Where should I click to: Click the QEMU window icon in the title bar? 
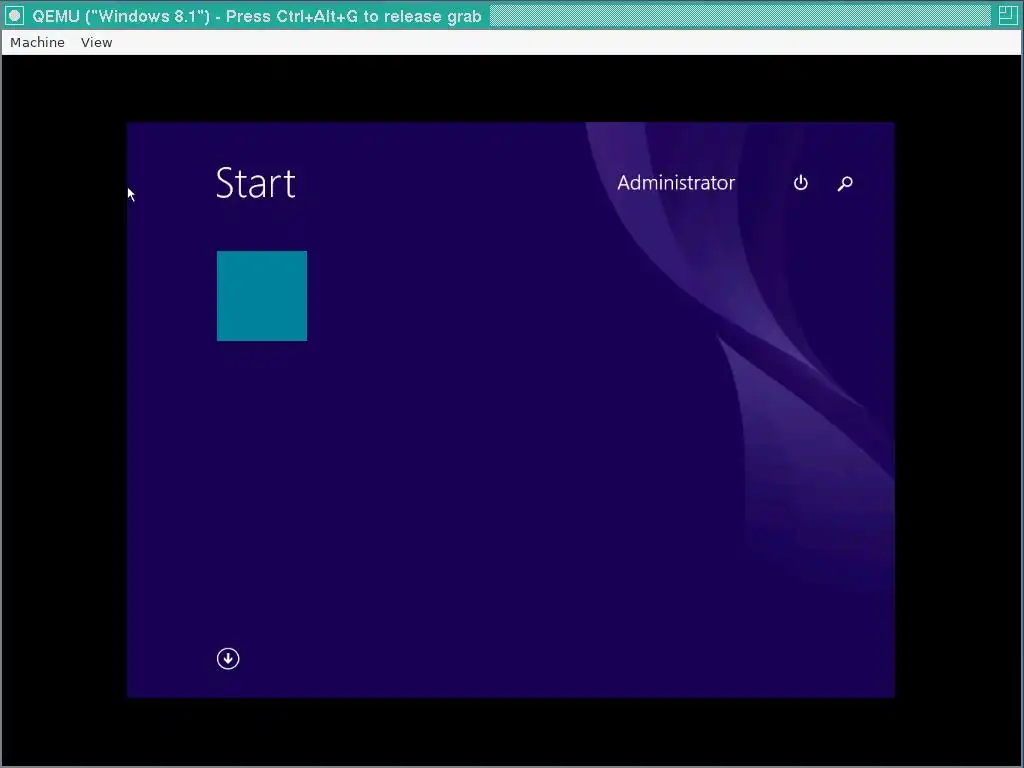pyautogui.click(x=14, y=16)
